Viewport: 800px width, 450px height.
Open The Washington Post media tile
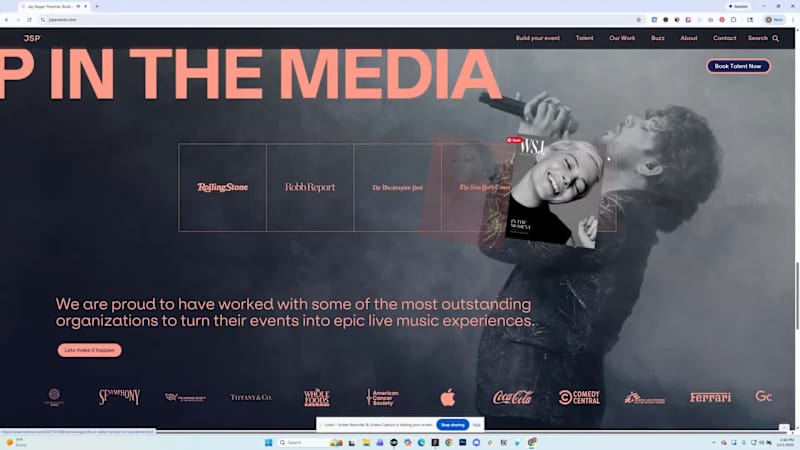click(x=397, y=187)
